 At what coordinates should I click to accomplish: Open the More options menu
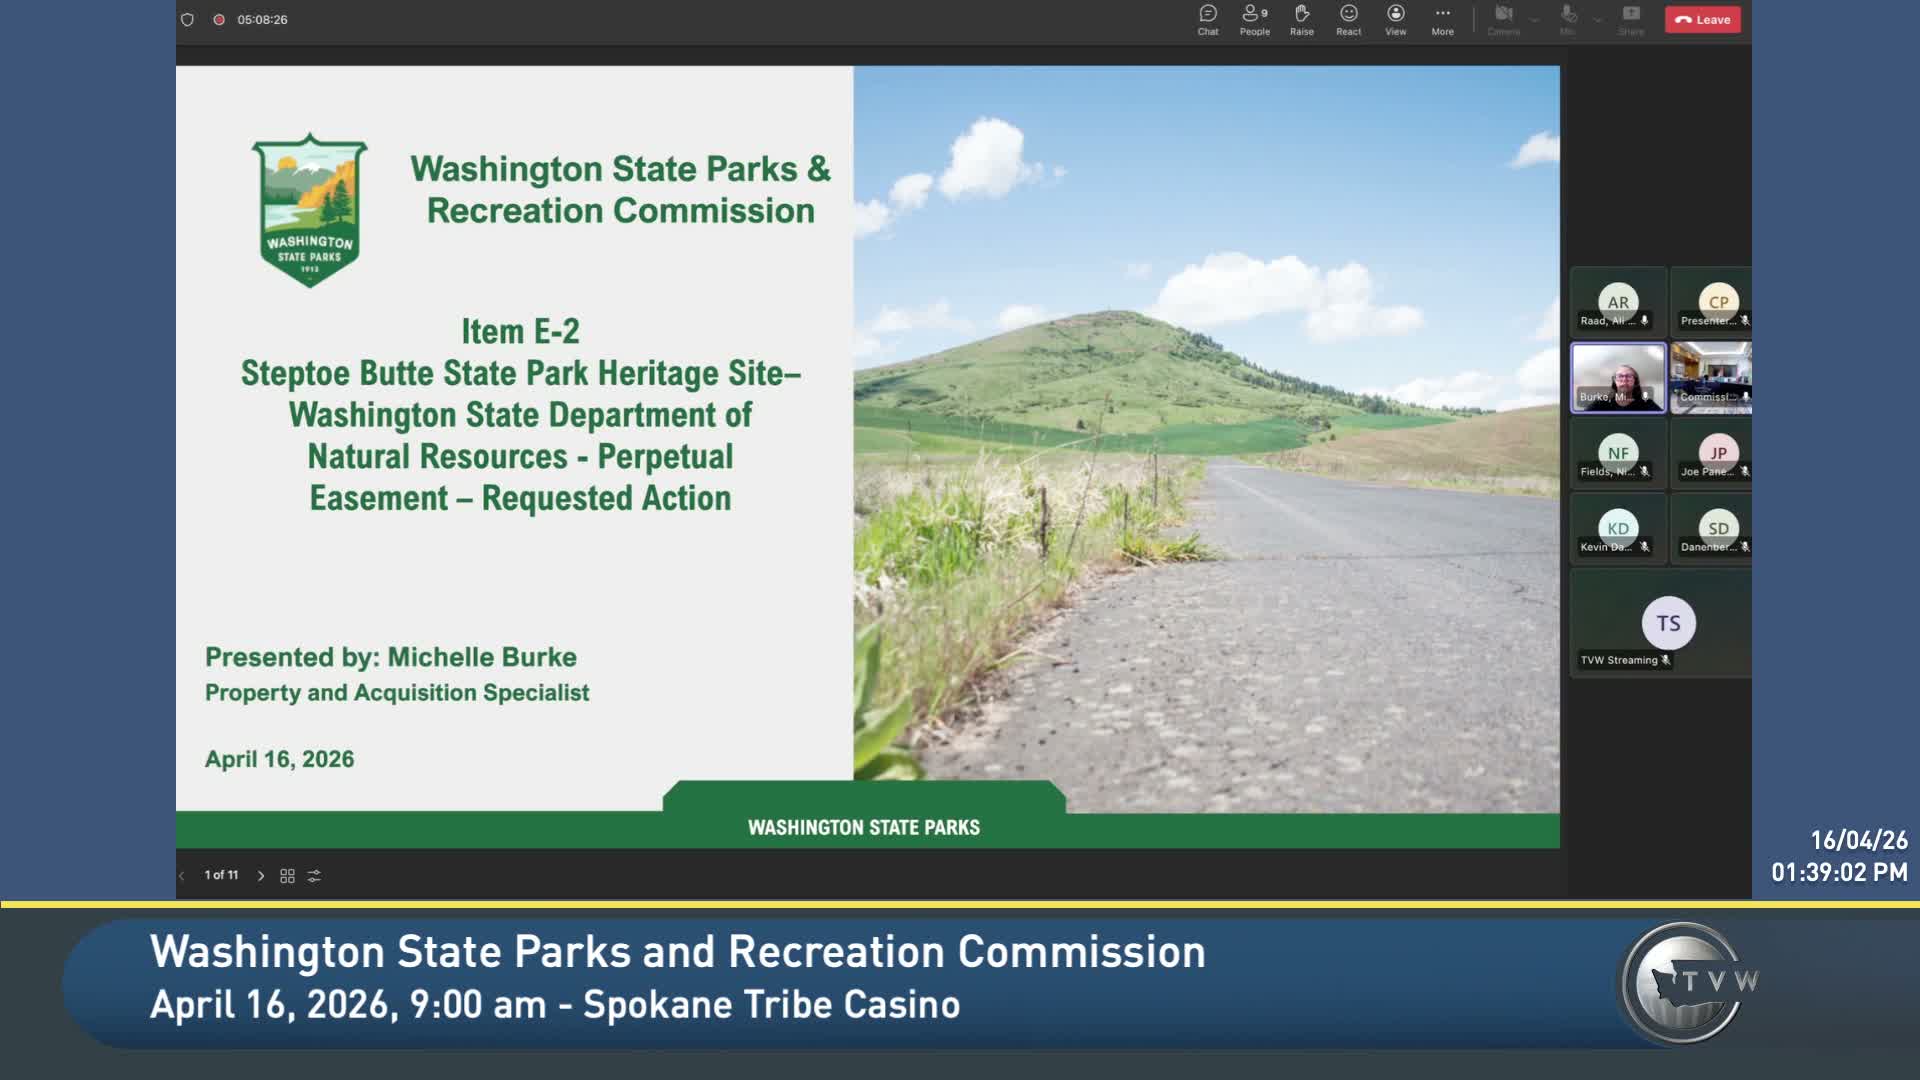click(1442, 19)
